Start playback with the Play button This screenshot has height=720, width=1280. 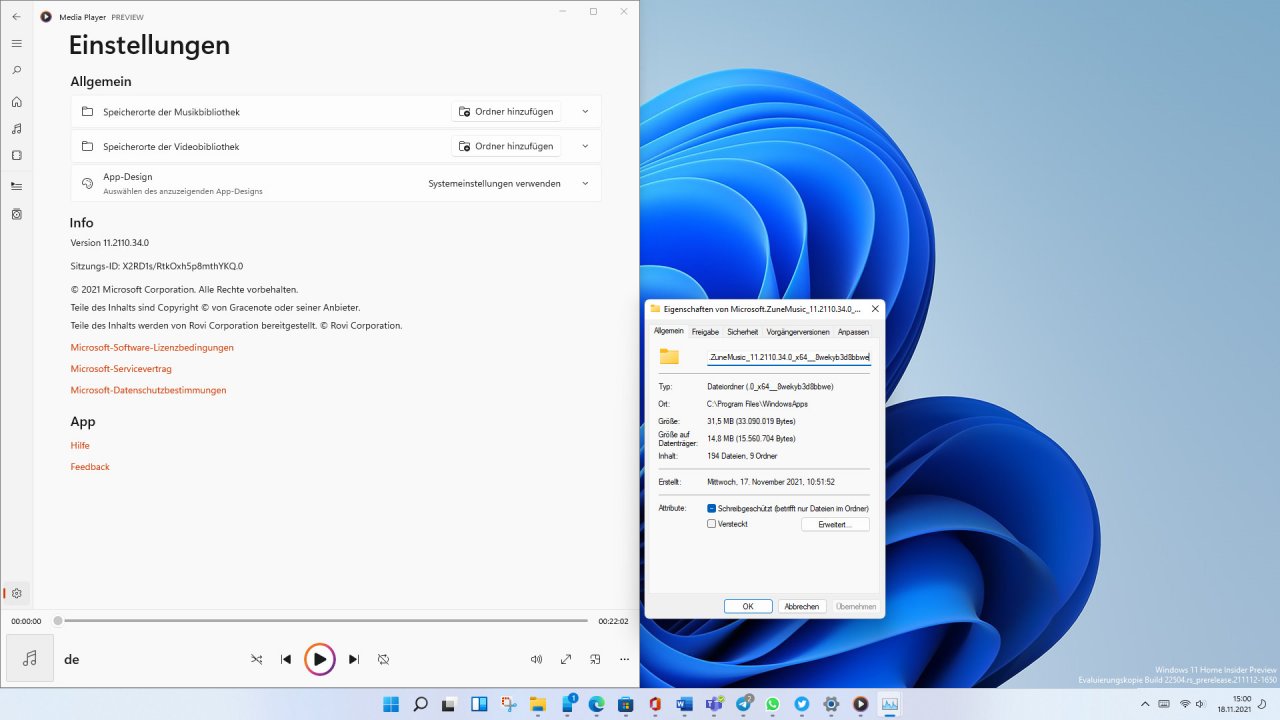tap(320, 659)
